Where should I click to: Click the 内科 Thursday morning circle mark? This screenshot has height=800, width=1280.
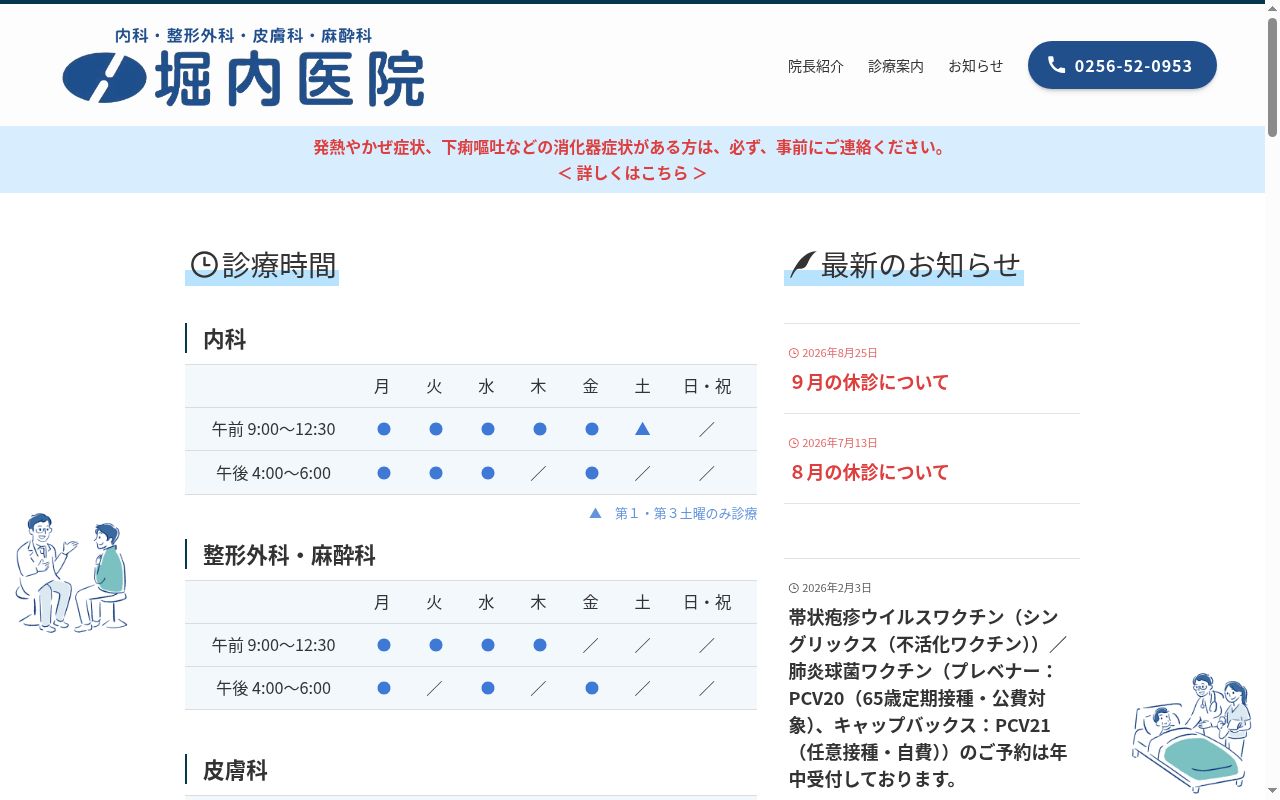[540, 429]
